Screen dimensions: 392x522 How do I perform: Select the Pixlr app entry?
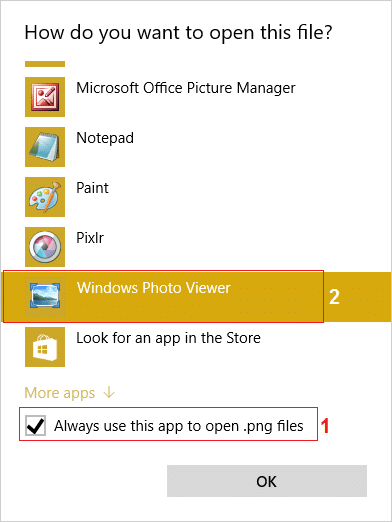(90, 238)
